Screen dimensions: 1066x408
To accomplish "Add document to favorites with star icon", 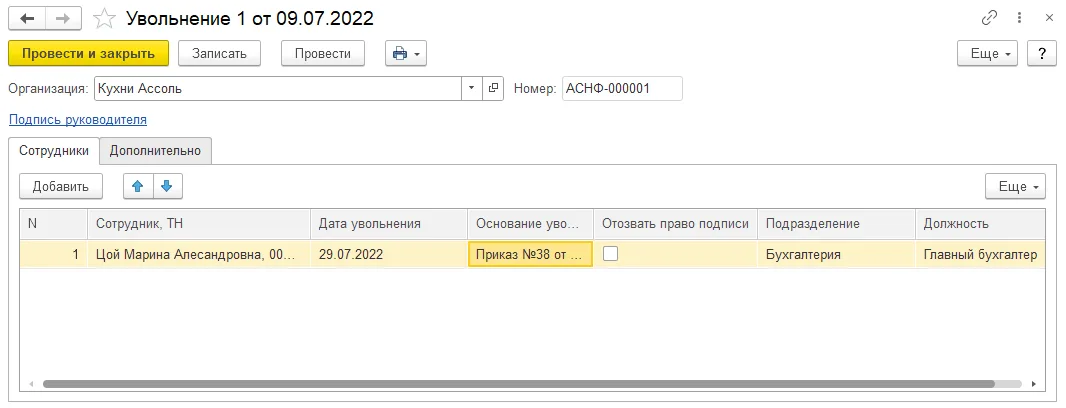I will click(x=104, y=18).
